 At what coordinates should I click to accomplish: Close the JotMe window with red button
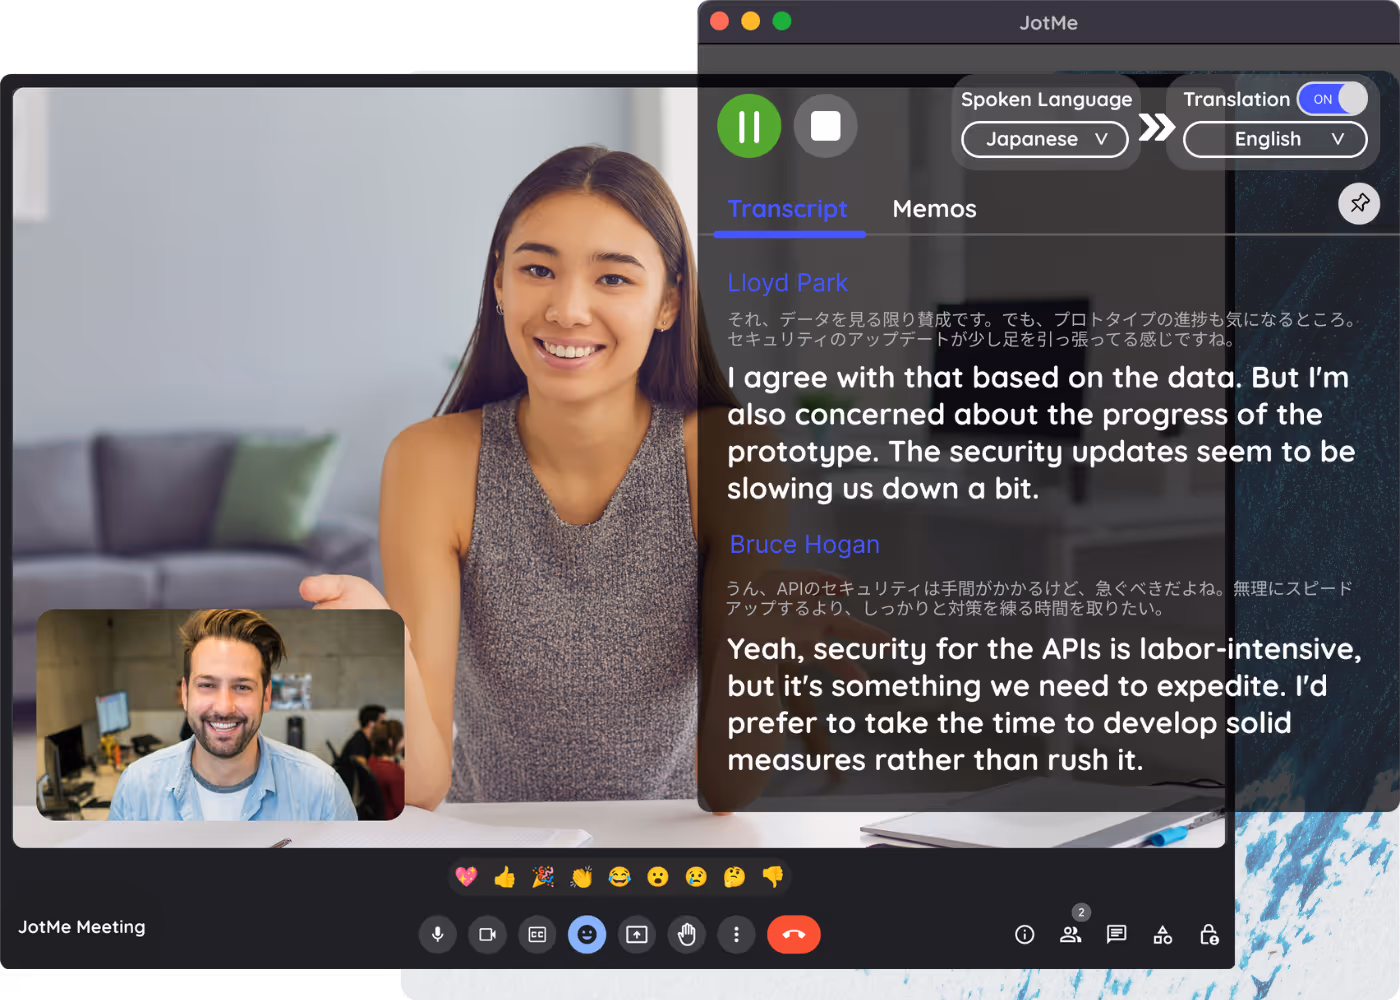719,21
